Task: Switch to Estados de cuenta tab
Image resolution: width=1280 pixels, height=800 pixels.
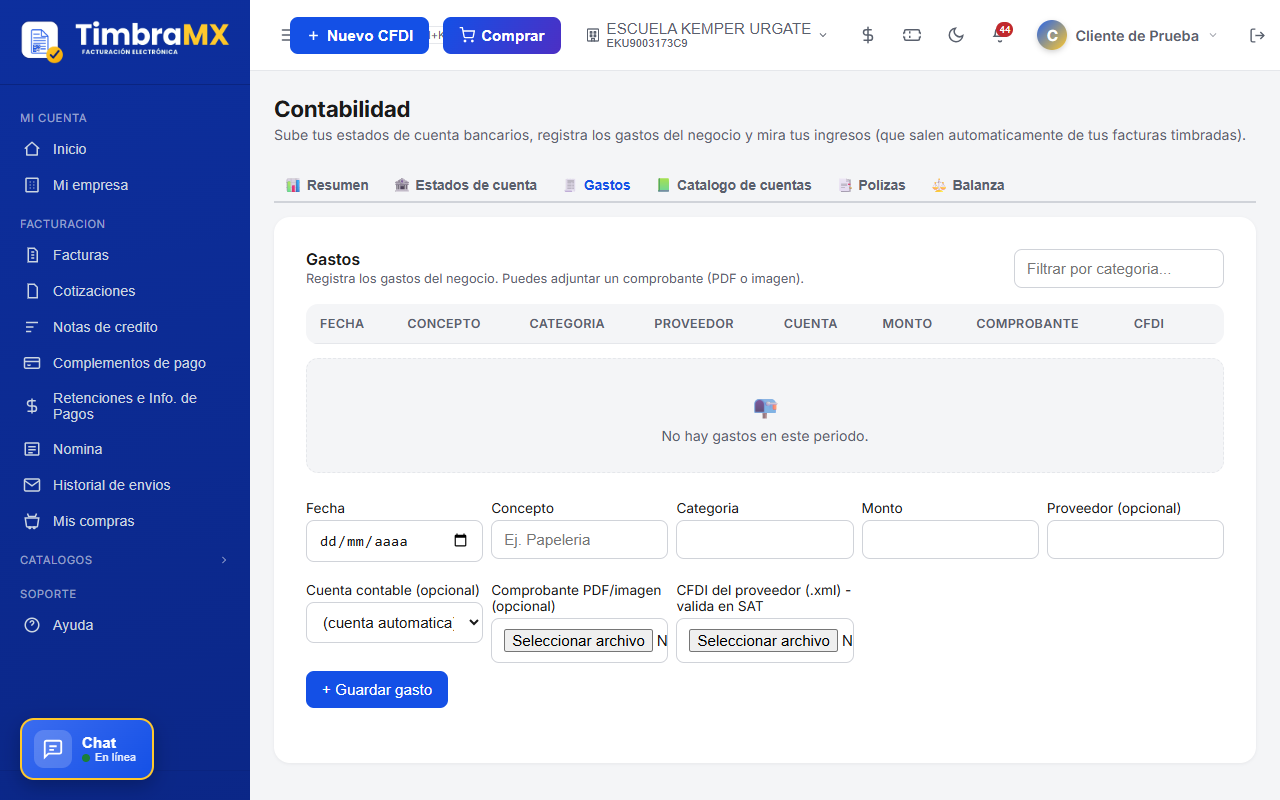Action: 465,185
